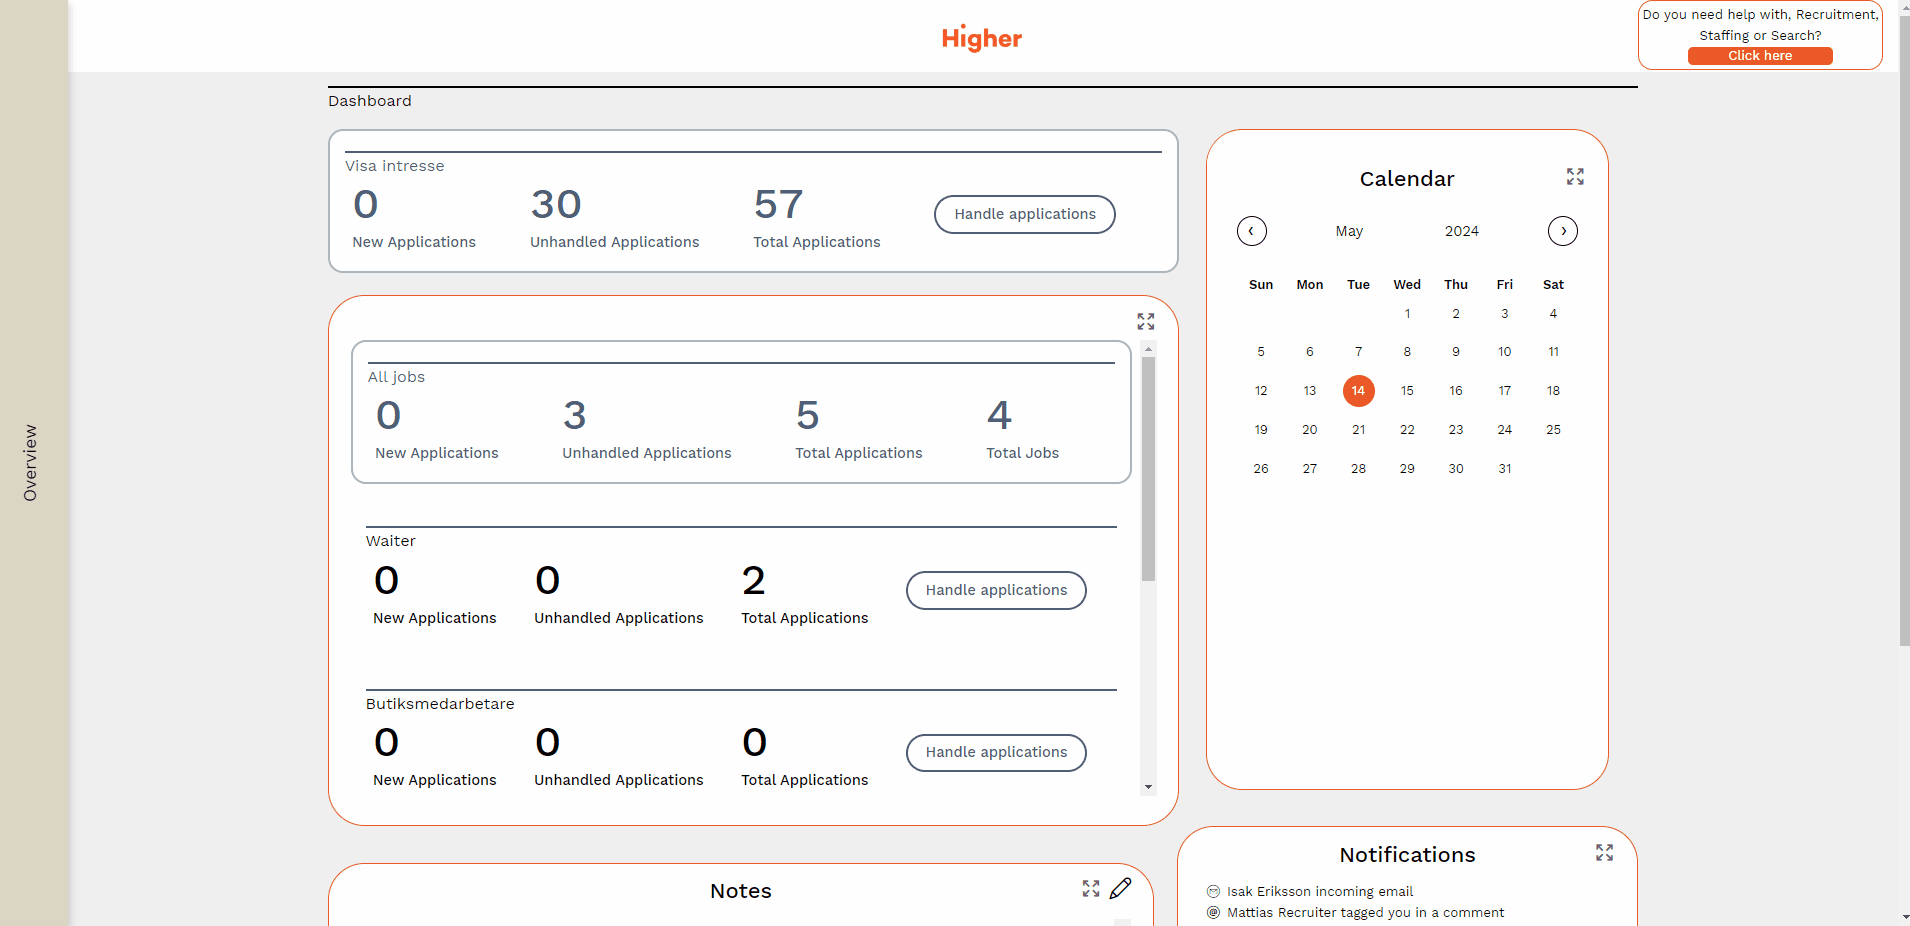This screenshot has width=1910, height=926.
Task: Edit notes with the pencil icon
Action: 1121,888
